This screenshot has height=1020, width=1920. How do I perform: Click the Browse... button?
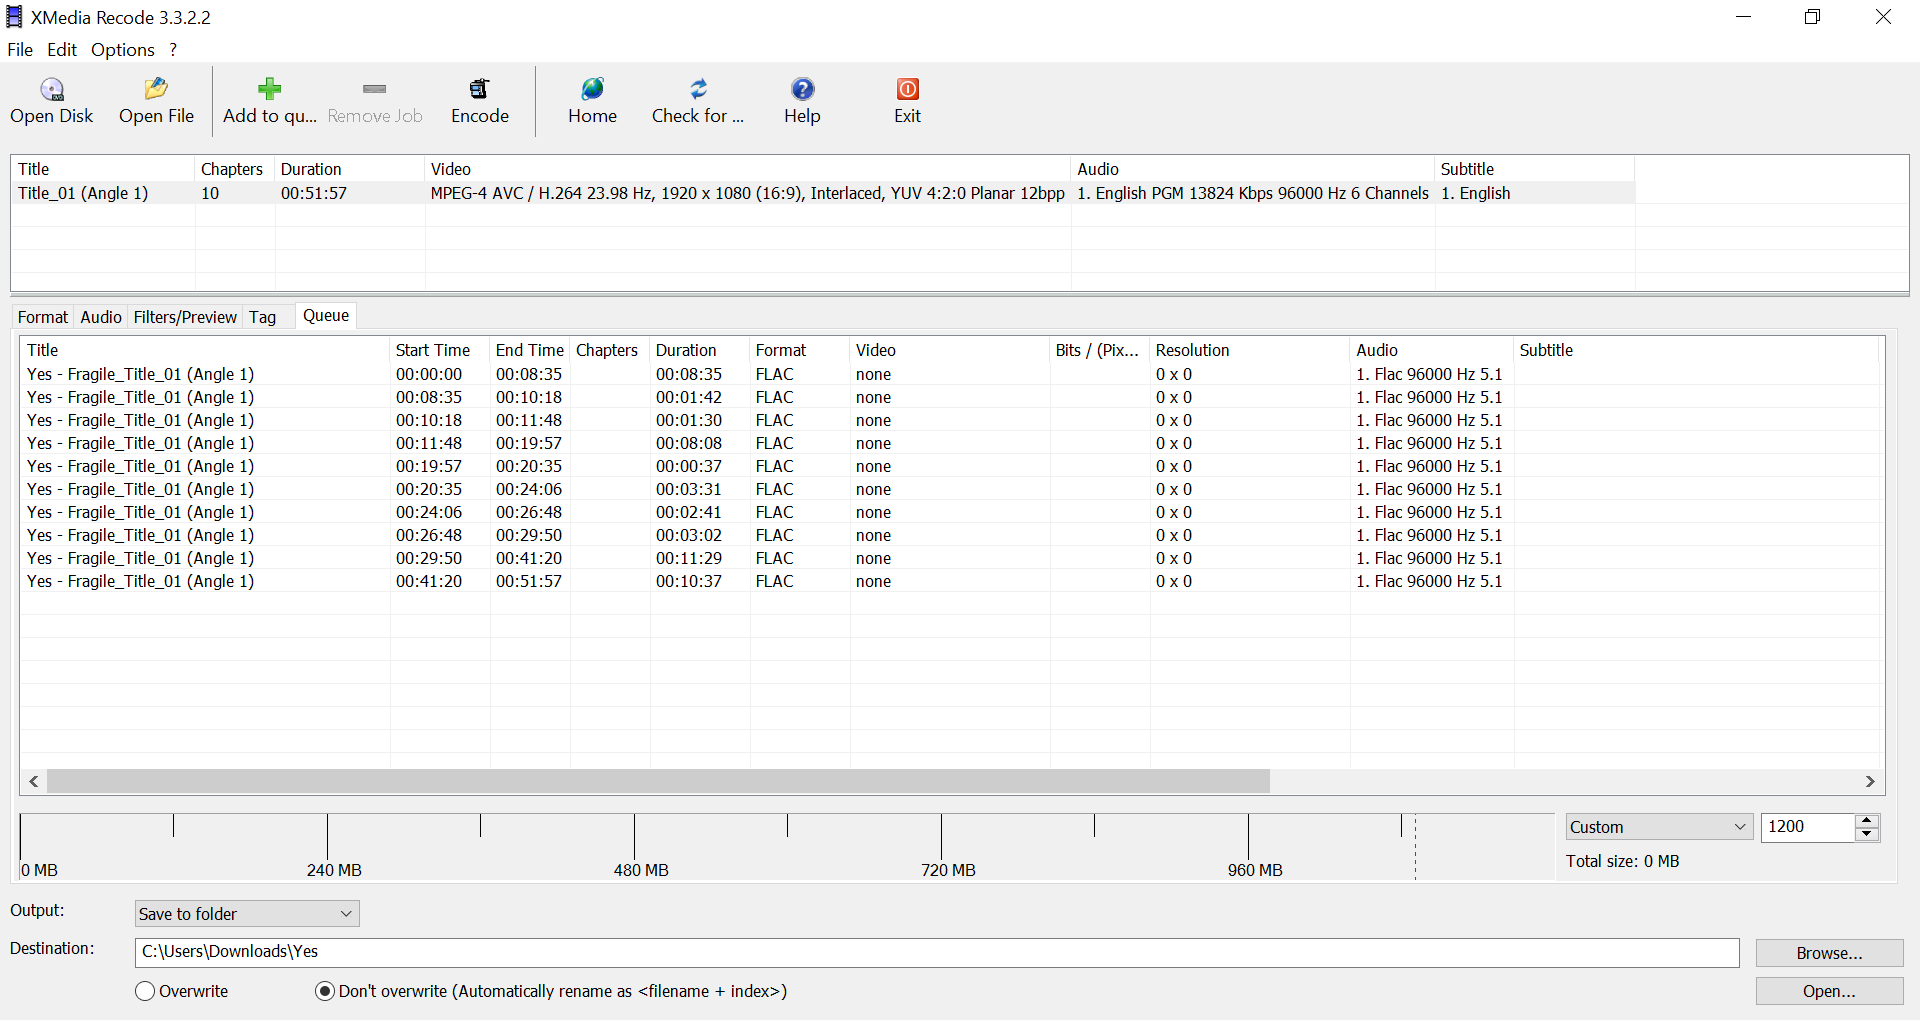pyautogui.click(x=1829, y=953)
